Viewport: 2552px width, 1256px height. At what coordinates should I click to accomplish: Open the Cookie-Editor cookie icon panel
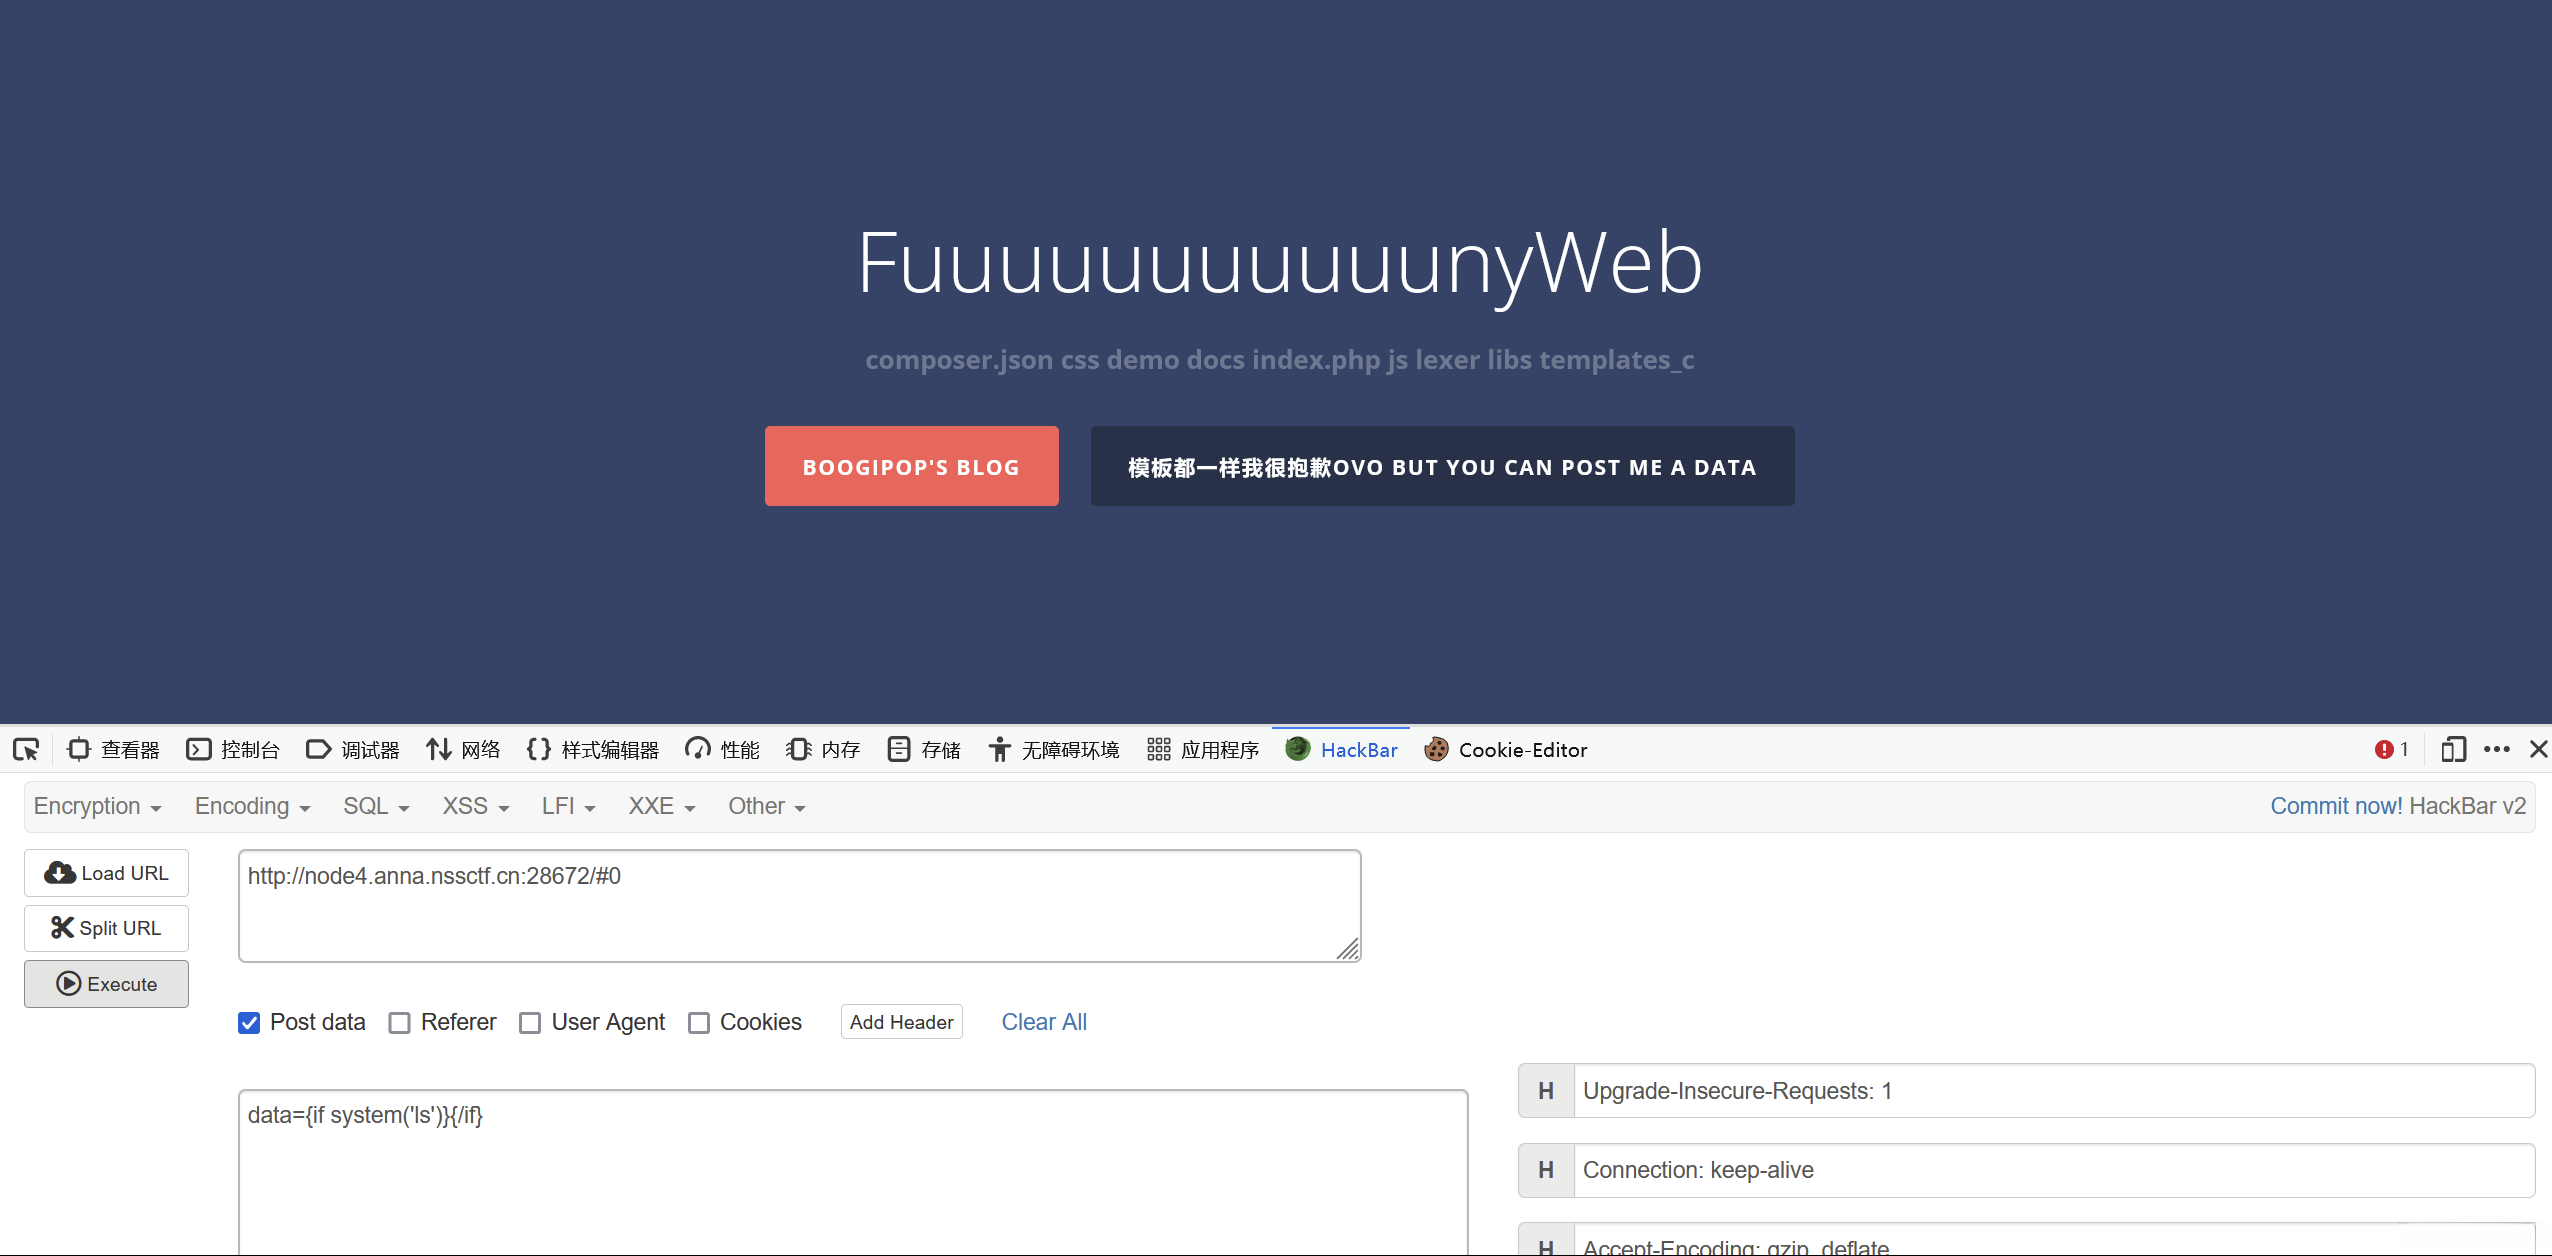[x=1436, y=749]
